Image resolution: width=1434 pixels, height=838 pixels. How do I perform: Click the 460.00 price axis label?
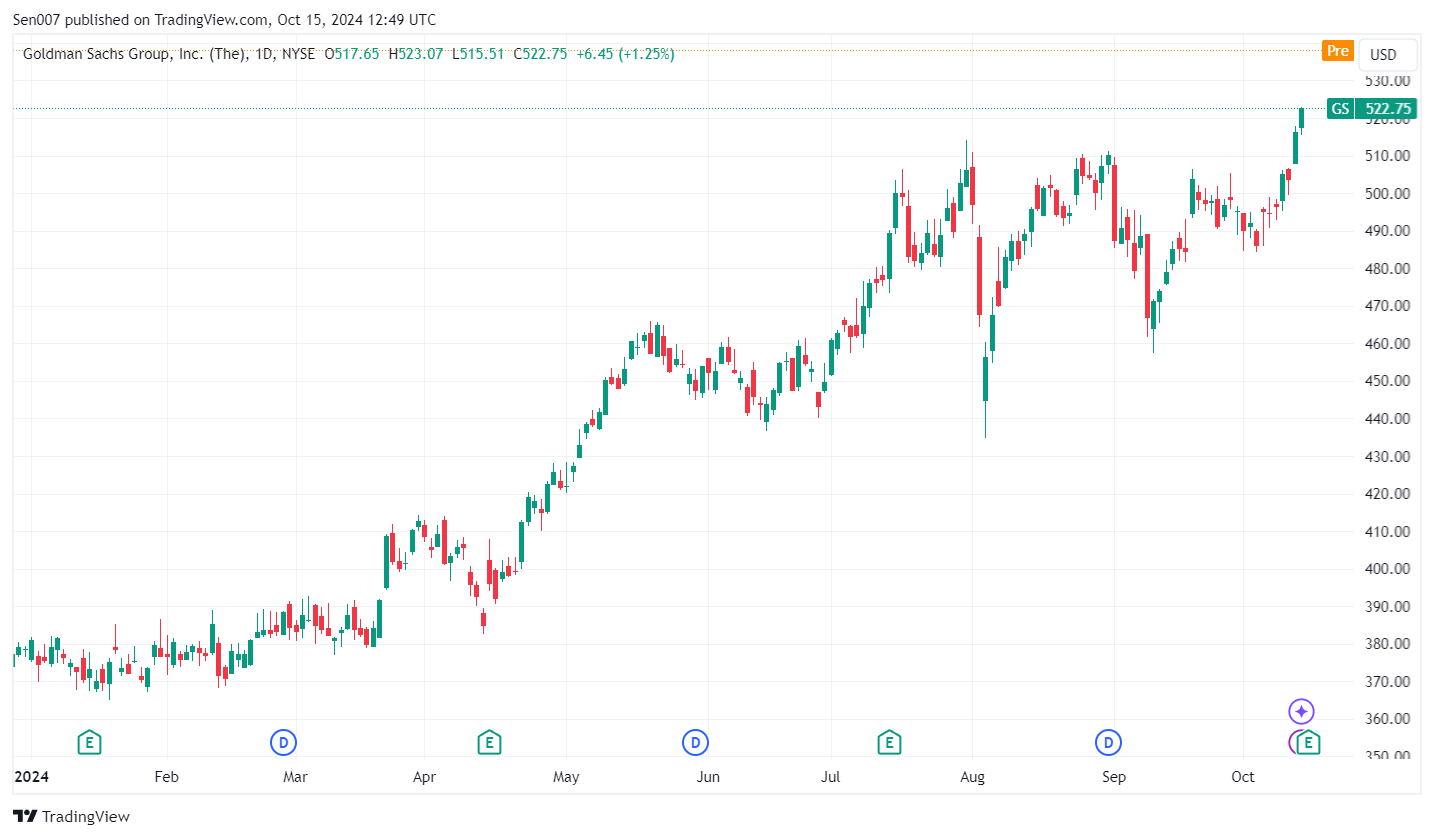tap(1388, 344)
